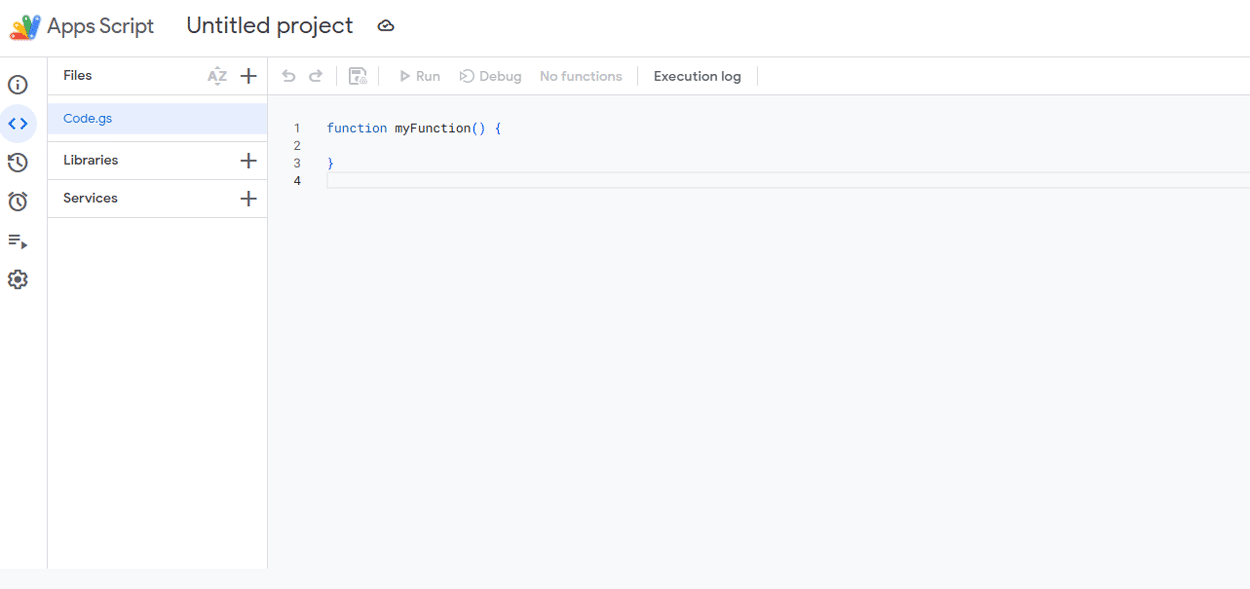
Task: Add a library with the Libraries plus
Action: (x=248, y=160)
